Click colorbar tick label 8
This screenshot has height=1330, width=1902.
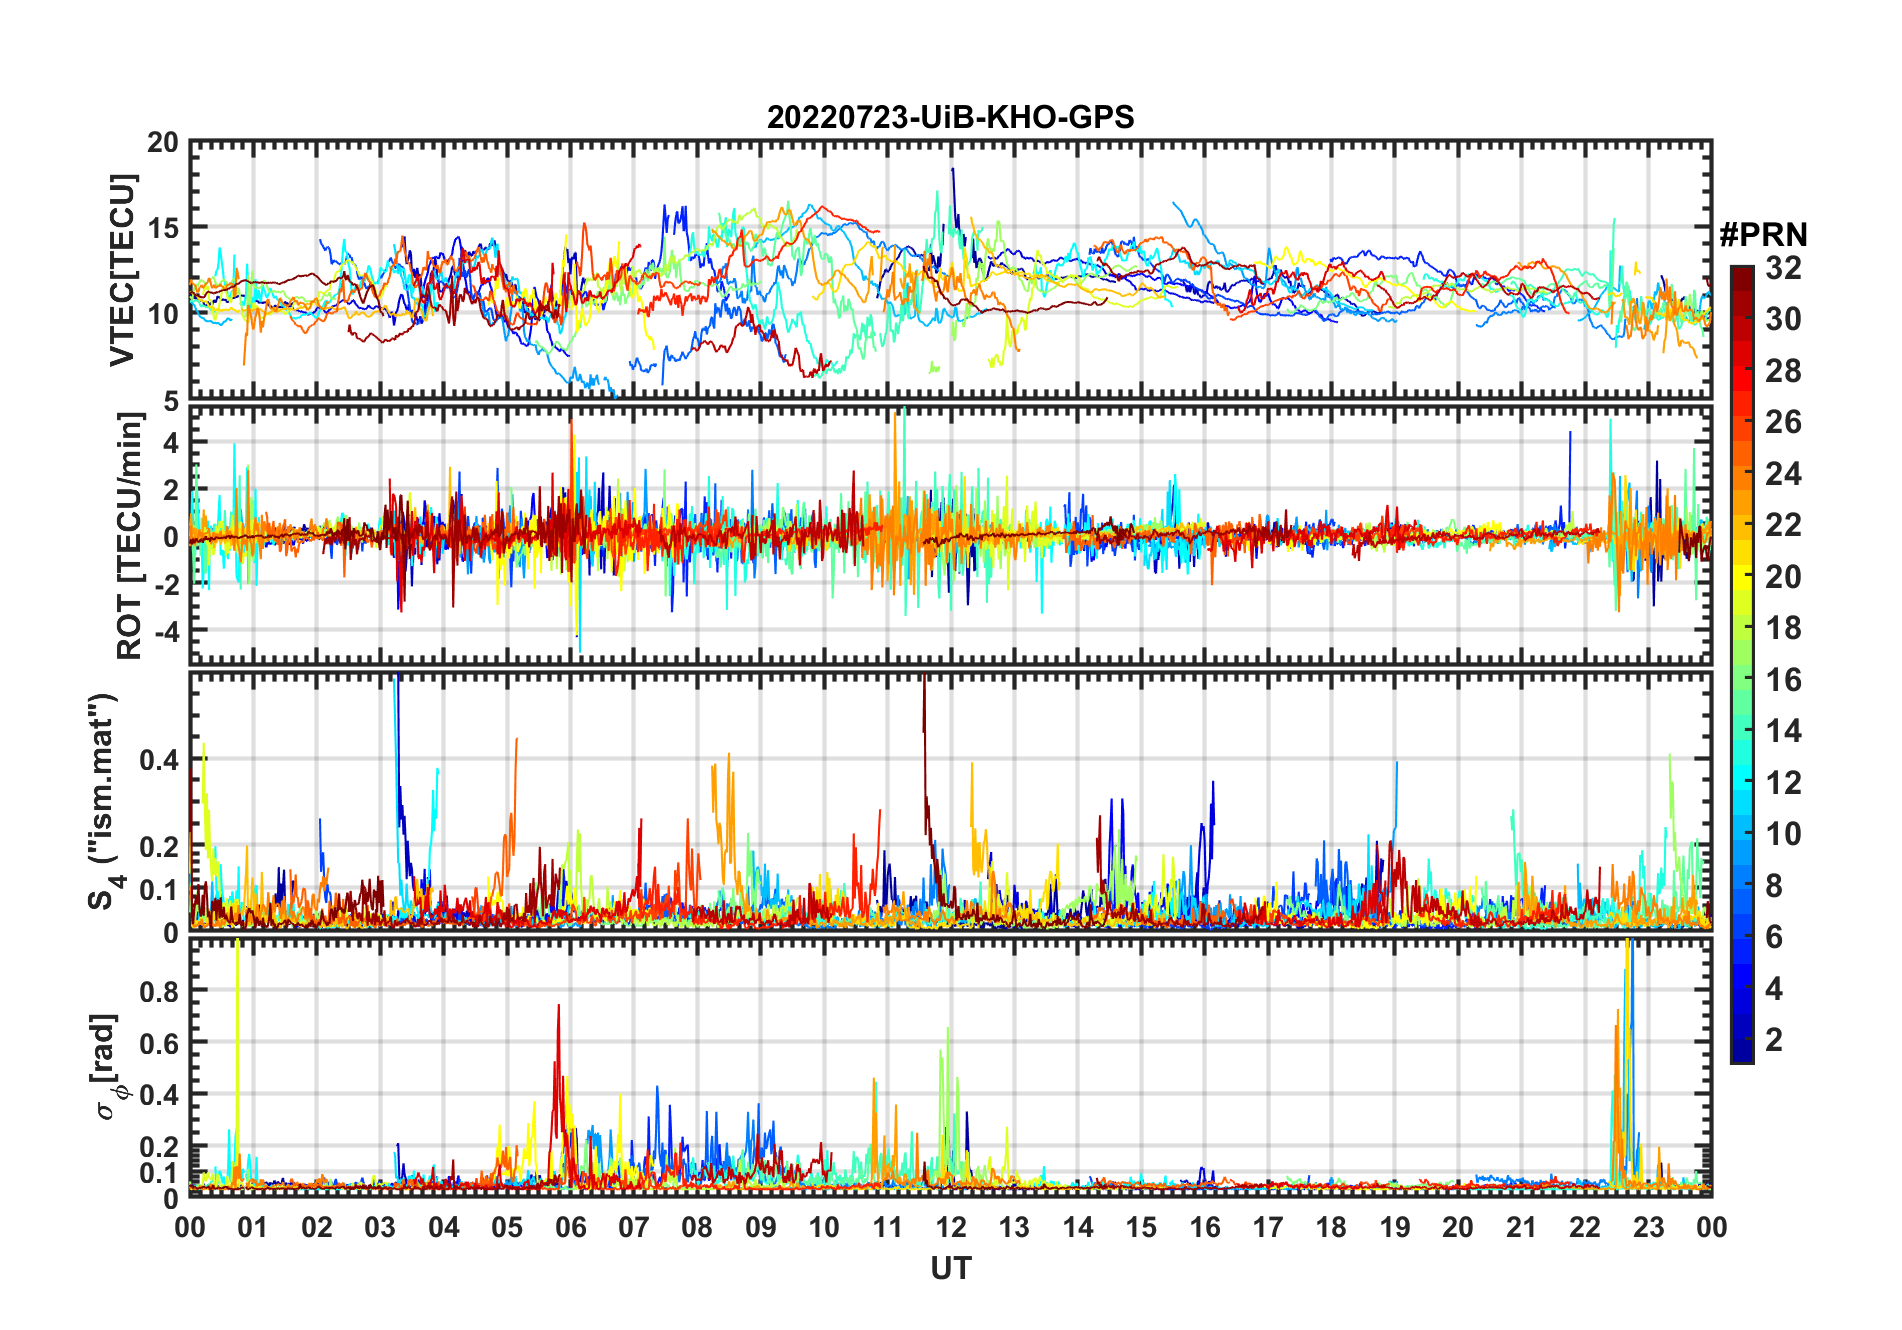[x=1774, y=885]
